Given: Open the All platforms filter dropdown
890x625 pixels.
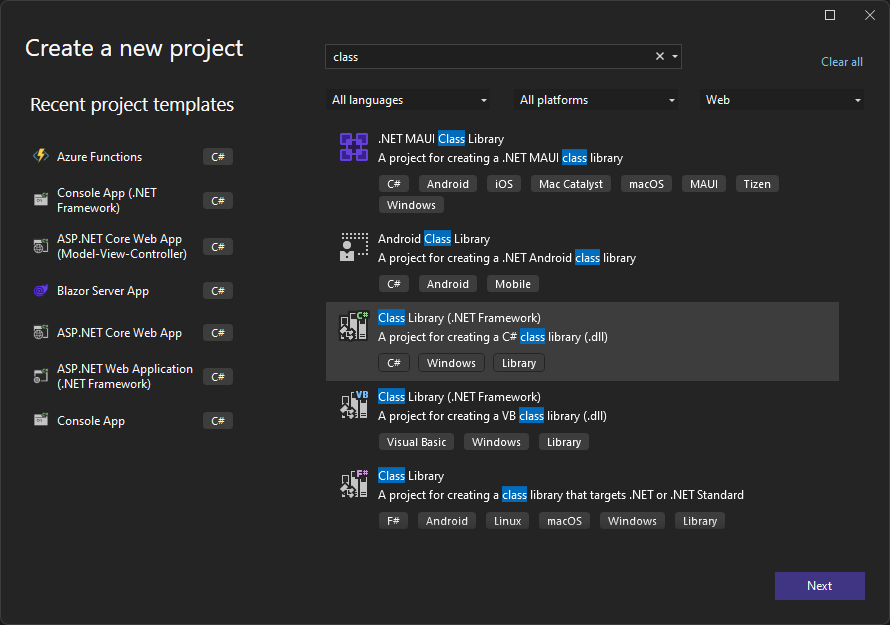Looking at the screenshot, I should (x=595, y=100).
